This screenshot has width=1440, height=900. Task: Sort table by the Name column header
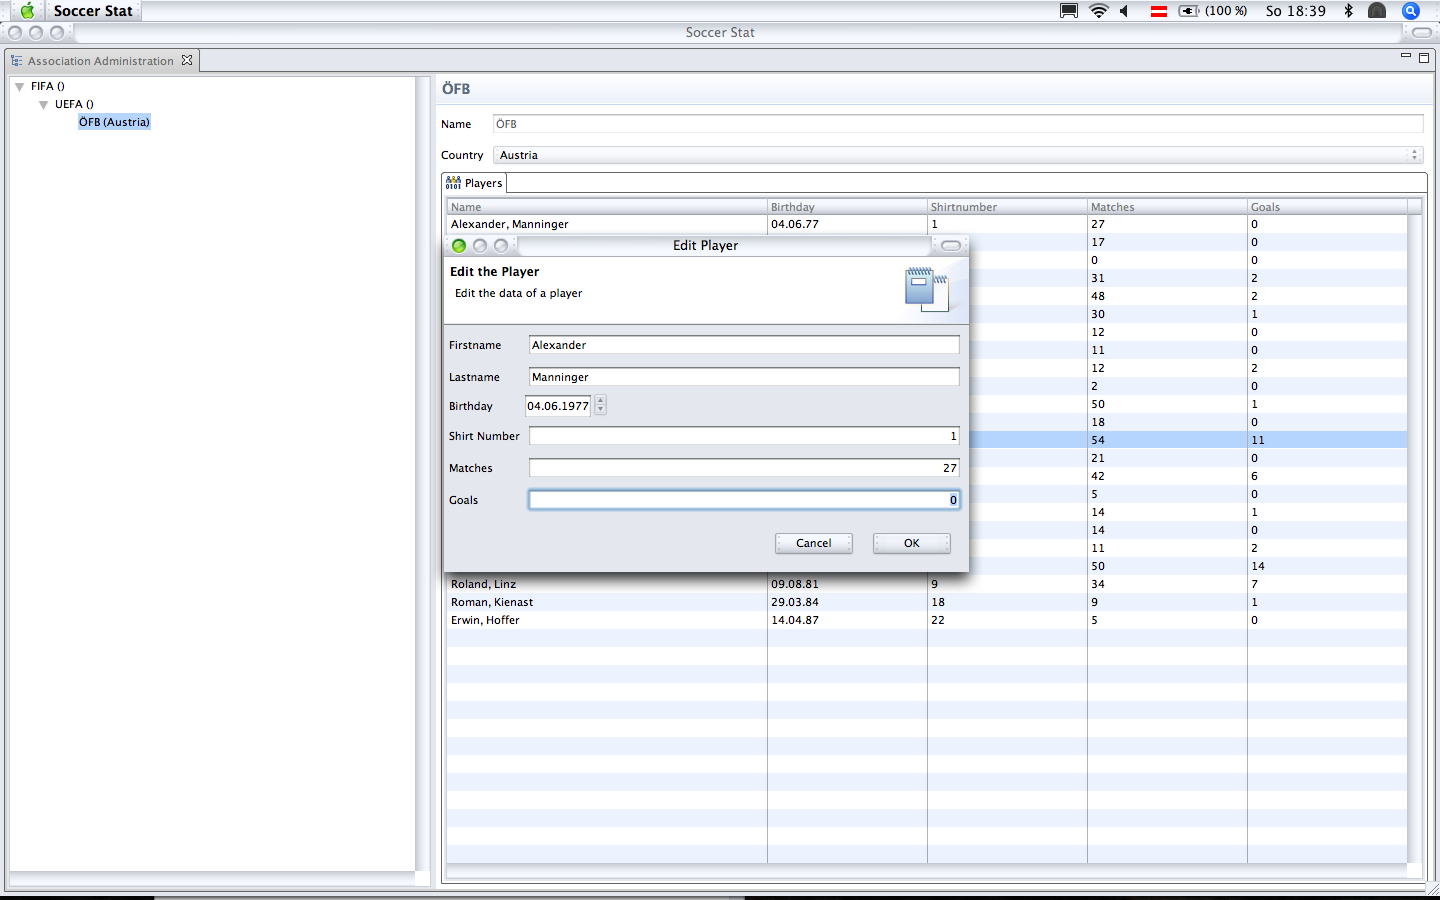click(607, 207)
